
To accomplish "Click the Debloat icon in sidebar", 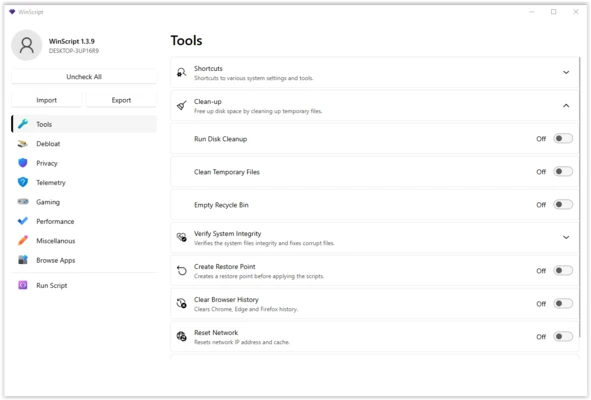I will [23, 144].
